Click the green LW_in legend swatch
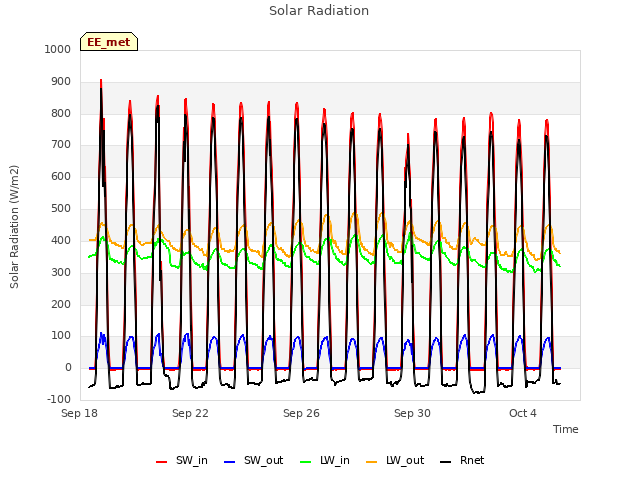 point(306,462)
